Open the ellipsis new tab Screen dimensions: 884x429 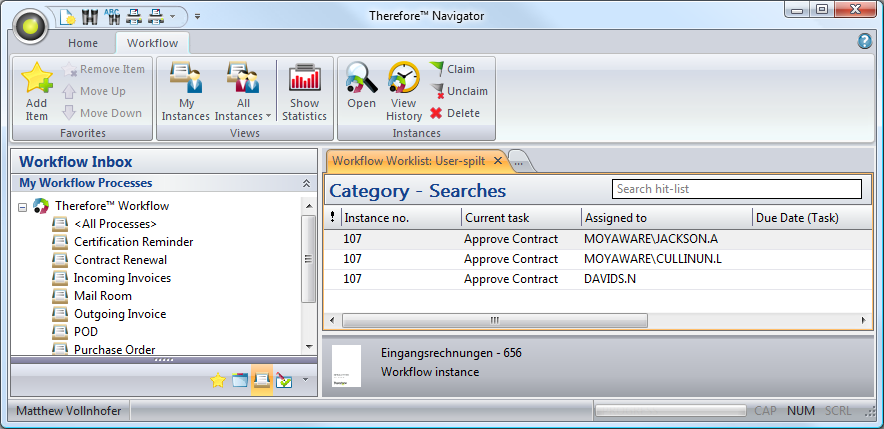519,162
